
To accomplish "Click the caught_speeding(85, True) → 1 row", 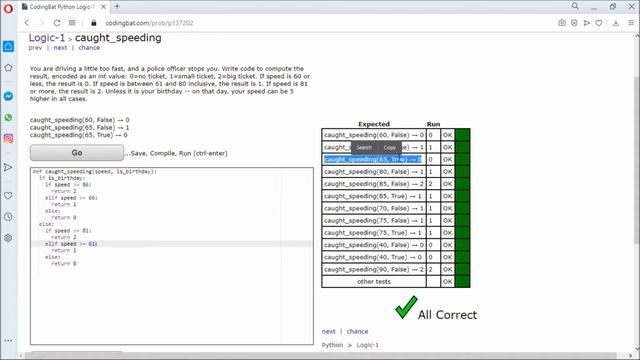I will coord(396,196).
